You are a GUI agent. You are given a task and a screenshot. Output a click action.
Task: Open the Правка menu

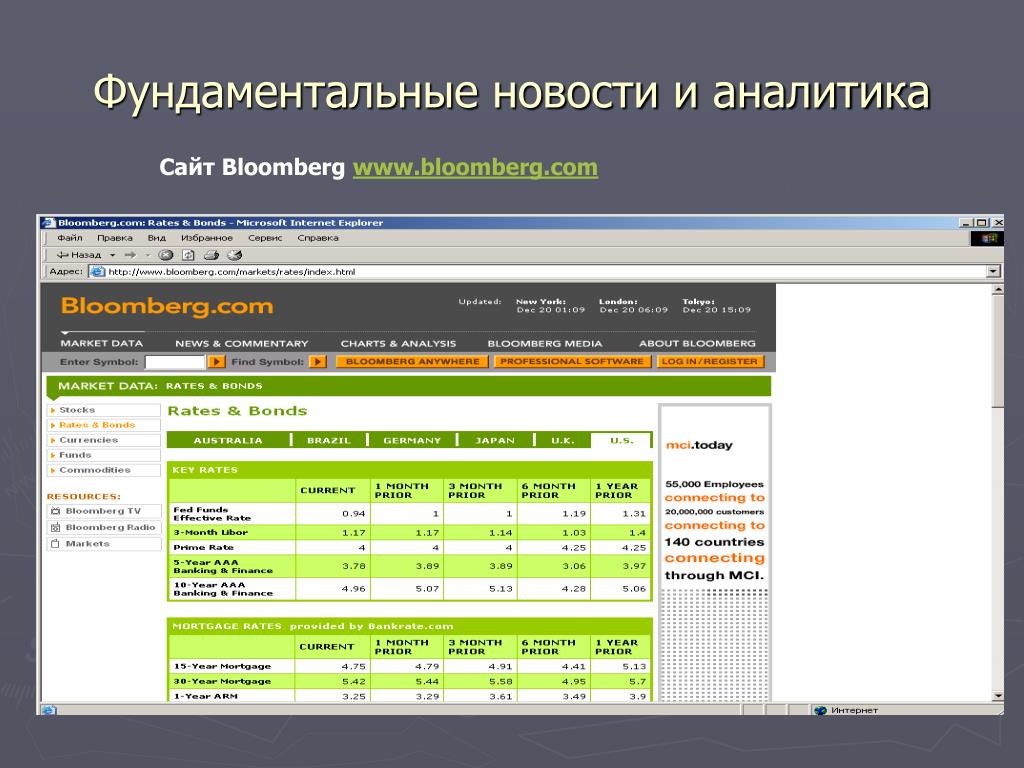[x=114, y=238]
